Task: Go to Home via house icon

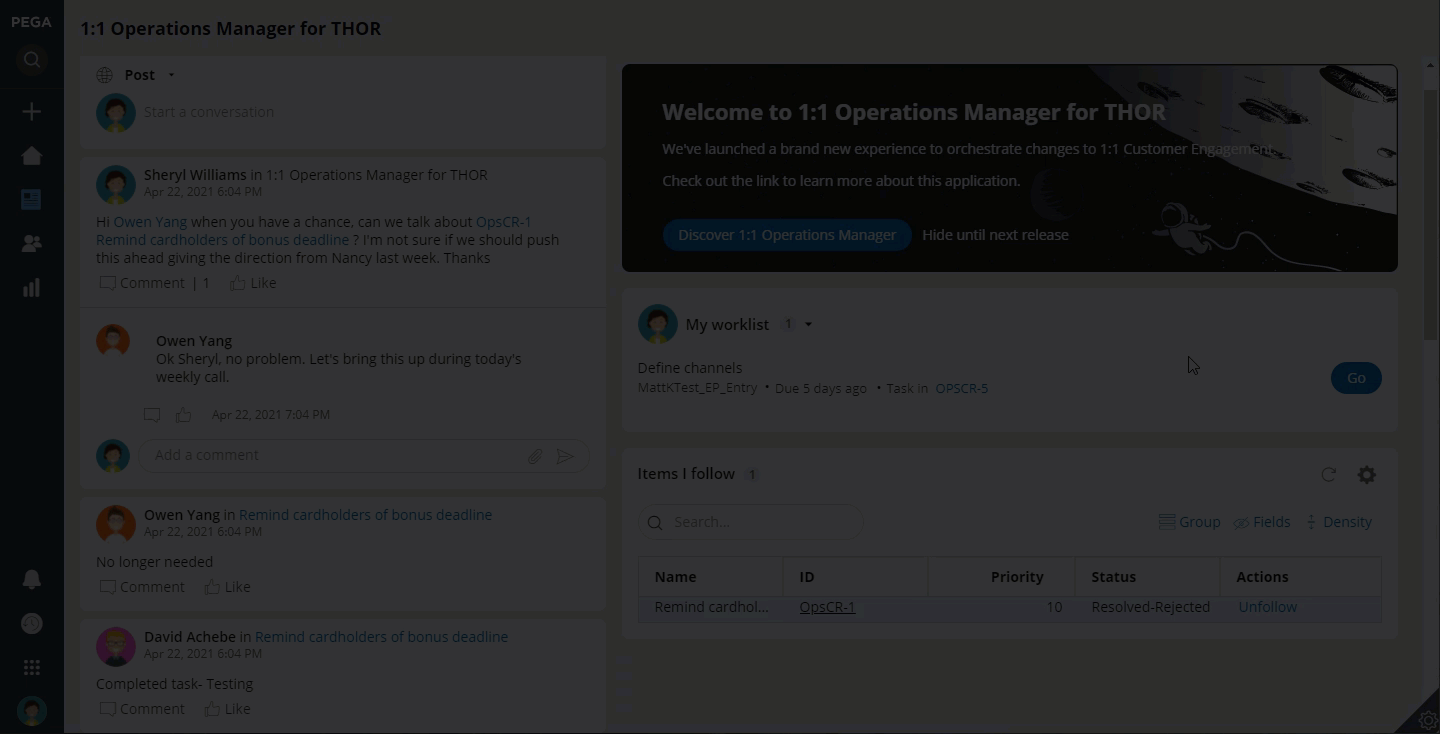Action: point(32,156)
